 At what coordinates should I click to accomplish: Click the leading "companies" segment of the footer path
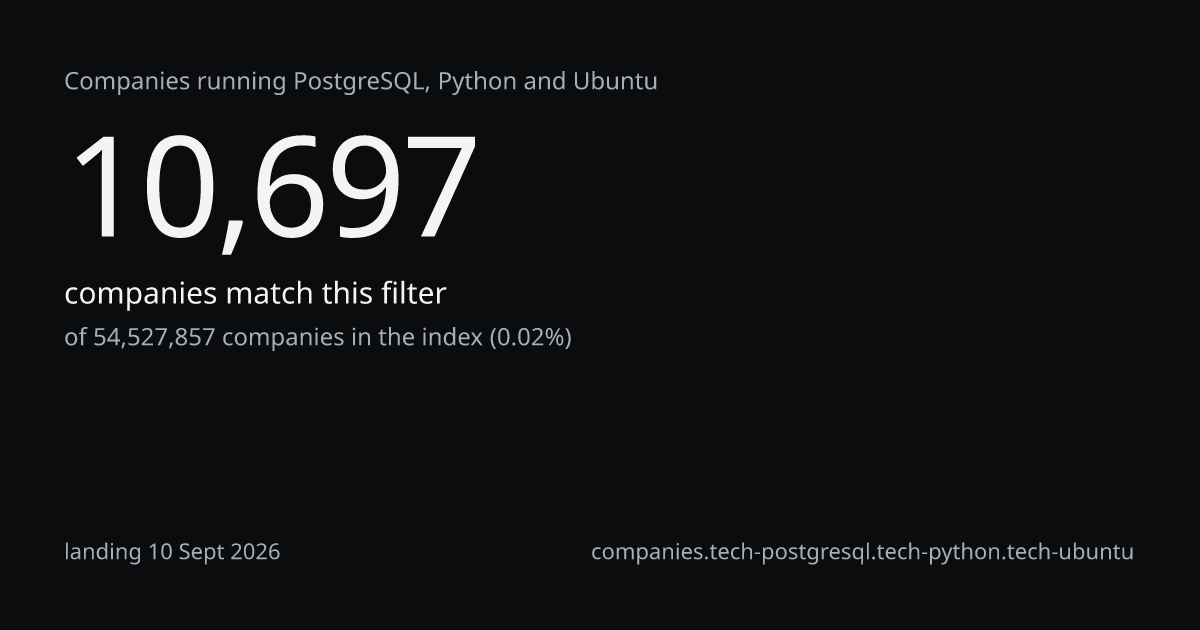pyautogui.click(x=646, y=552)
